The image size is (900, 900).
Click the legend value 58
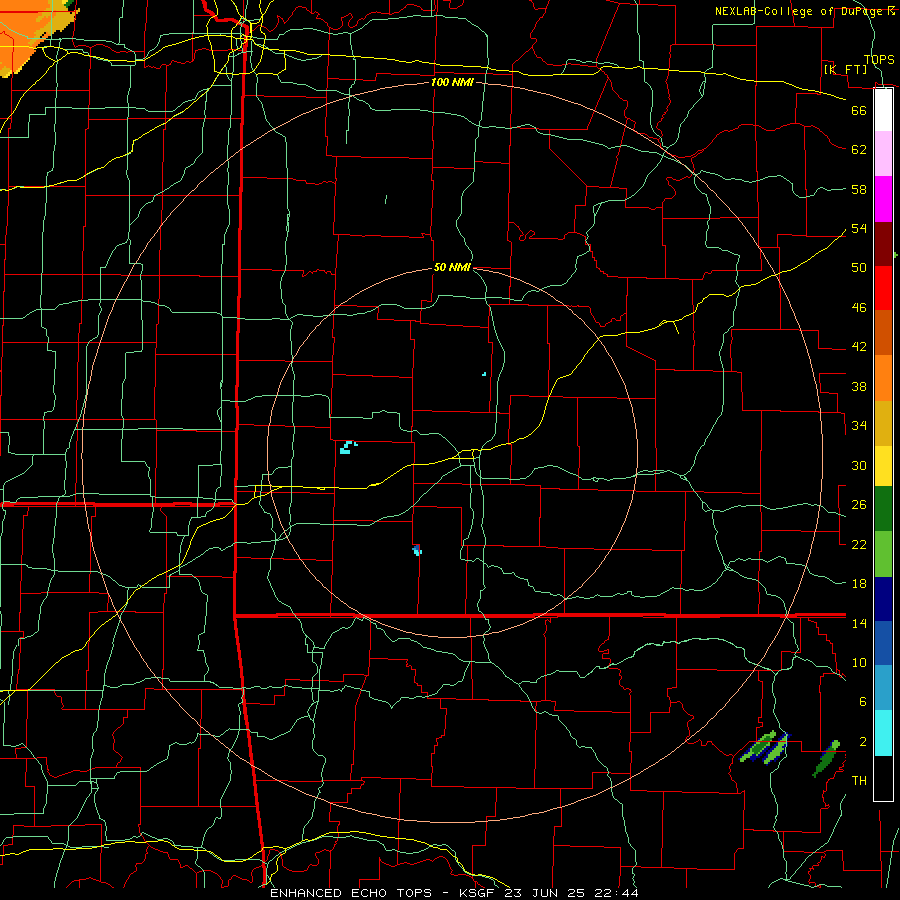[859, 189]
